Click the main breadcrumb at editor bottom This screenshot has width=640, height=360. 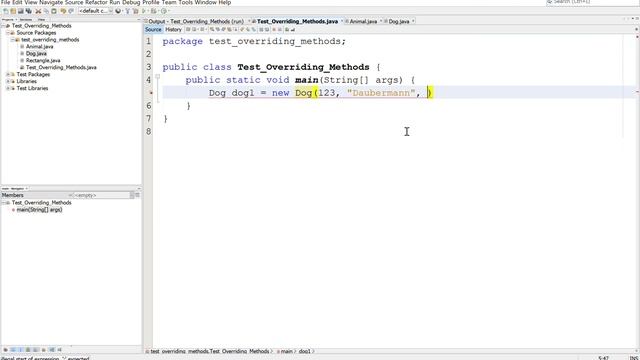[287, 351]
